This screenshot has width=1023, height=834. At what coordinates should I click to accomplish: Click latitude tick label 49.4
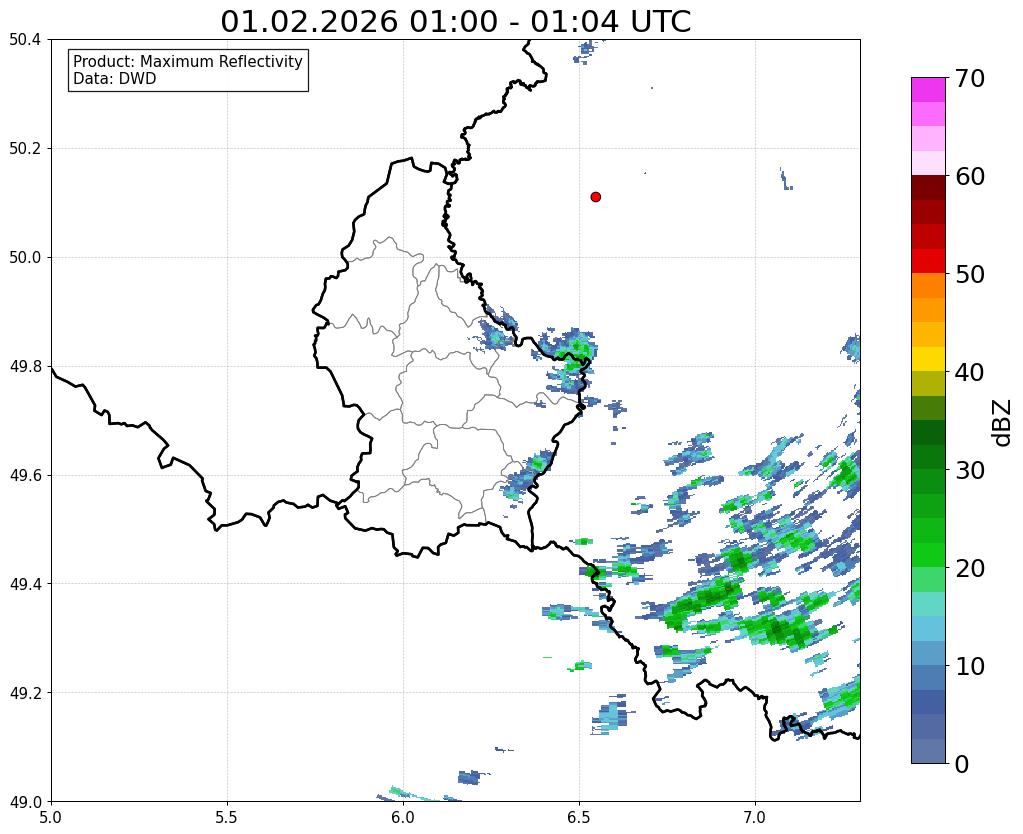click(x=25, y=584)
